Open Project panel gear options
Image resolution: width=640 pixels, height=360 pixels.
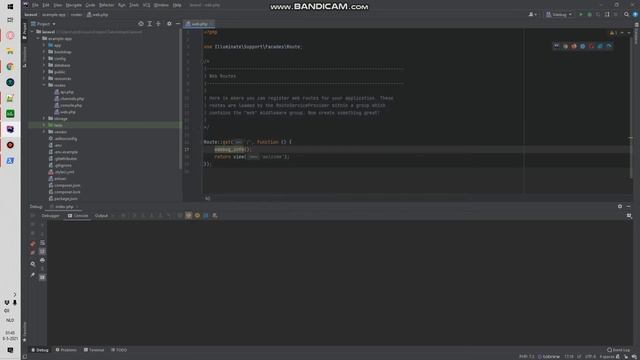click(169, 24)
